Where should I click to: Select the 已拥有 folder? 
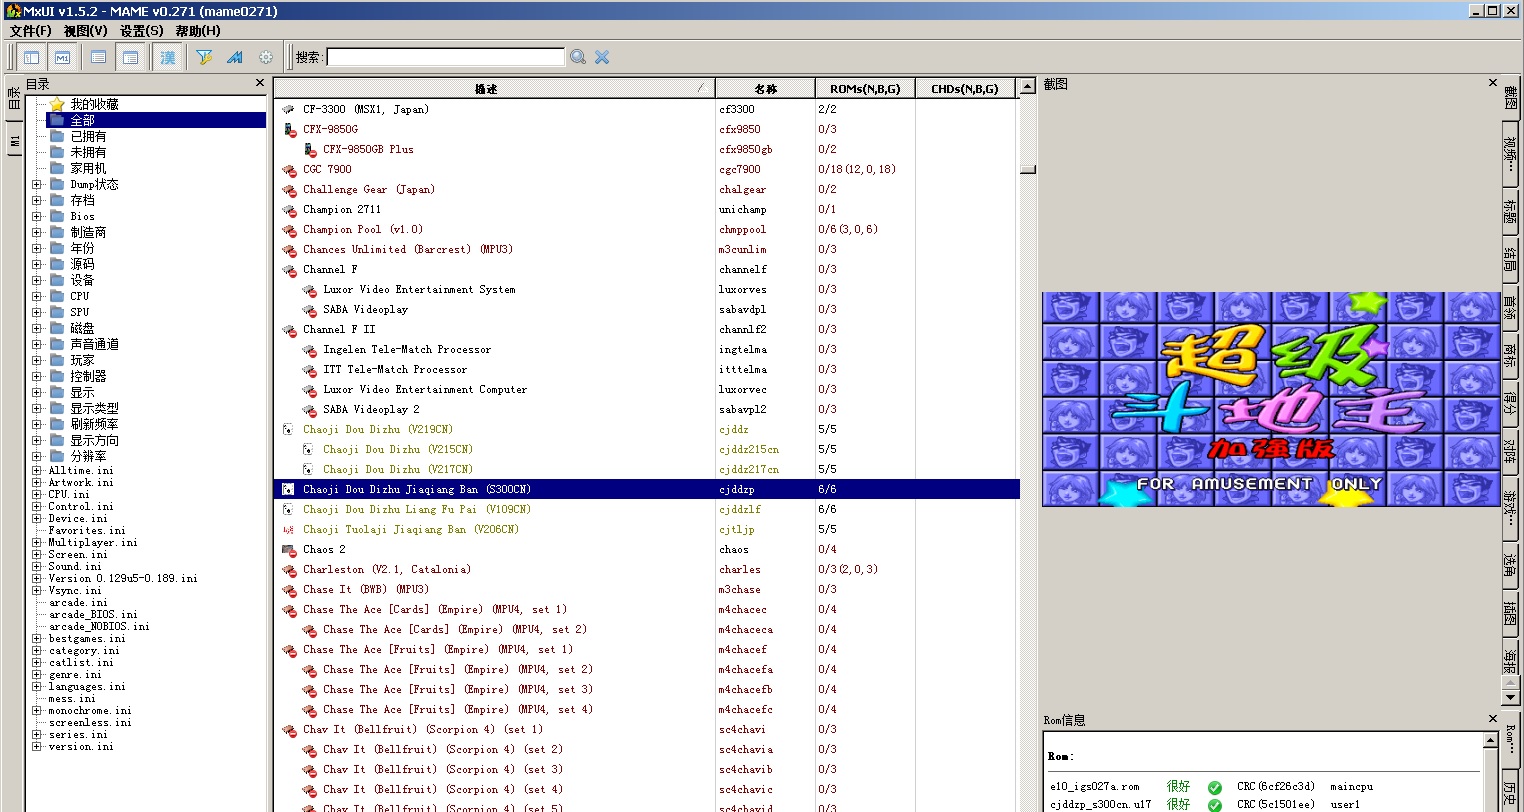tap(78, 136)
